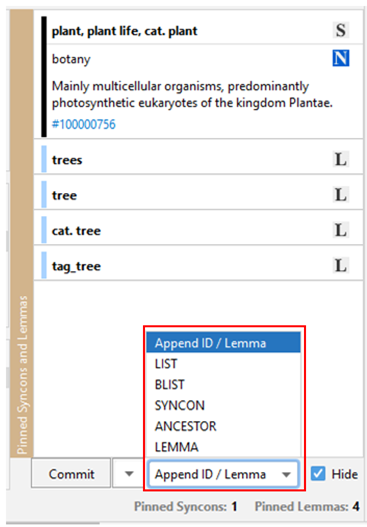This screenshot has height=527, width=367.
Task: Uncheck the Hide checkbox
Action: (x=318, y=474)
